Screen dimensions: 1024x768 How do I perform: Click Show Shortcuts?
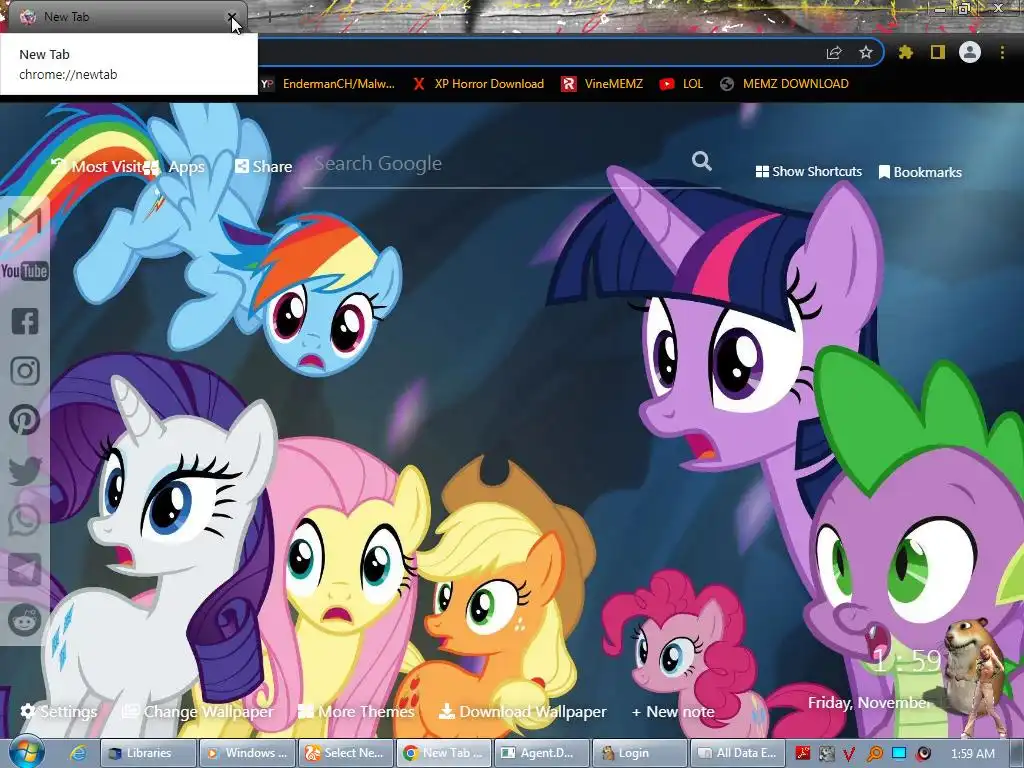pyautogui.click(x=808, y=172)
